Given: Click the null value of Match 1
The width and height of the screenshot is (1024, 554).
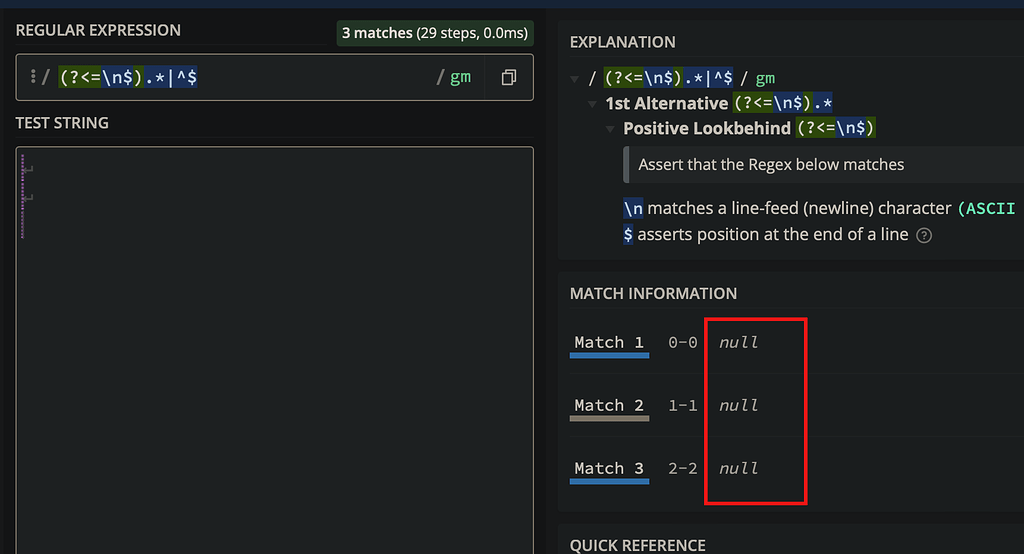Looking at the screenshot, I should (x=739, y=342).
